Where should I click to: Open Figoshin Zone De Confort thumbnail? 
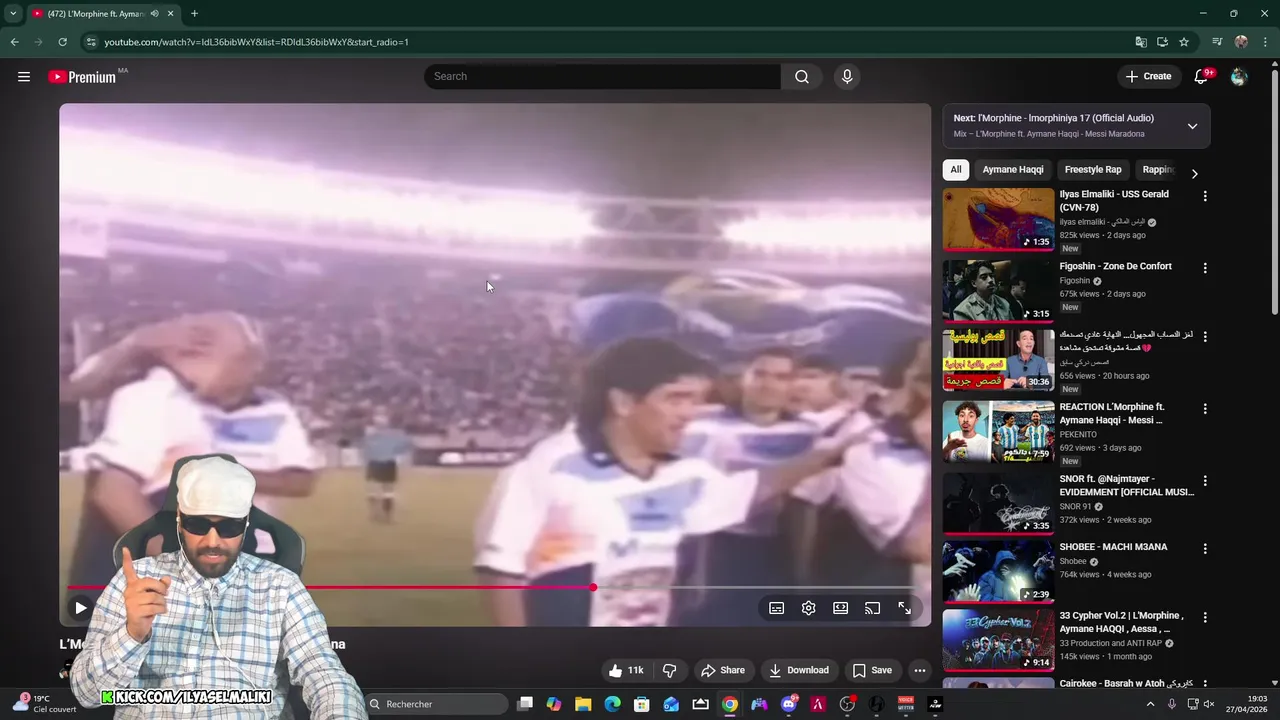click(998, 291)
